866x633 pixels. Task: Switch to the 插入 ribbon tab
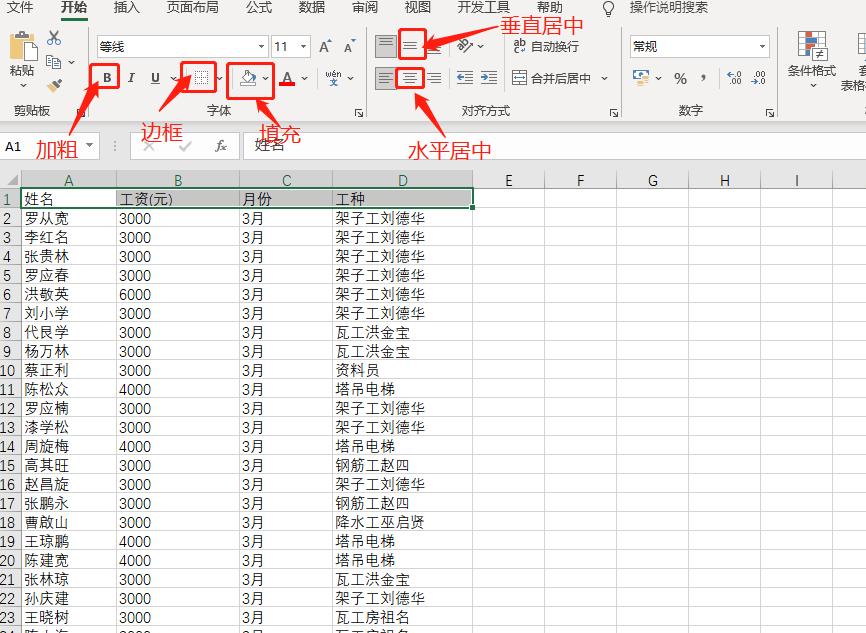click(126, 8)
